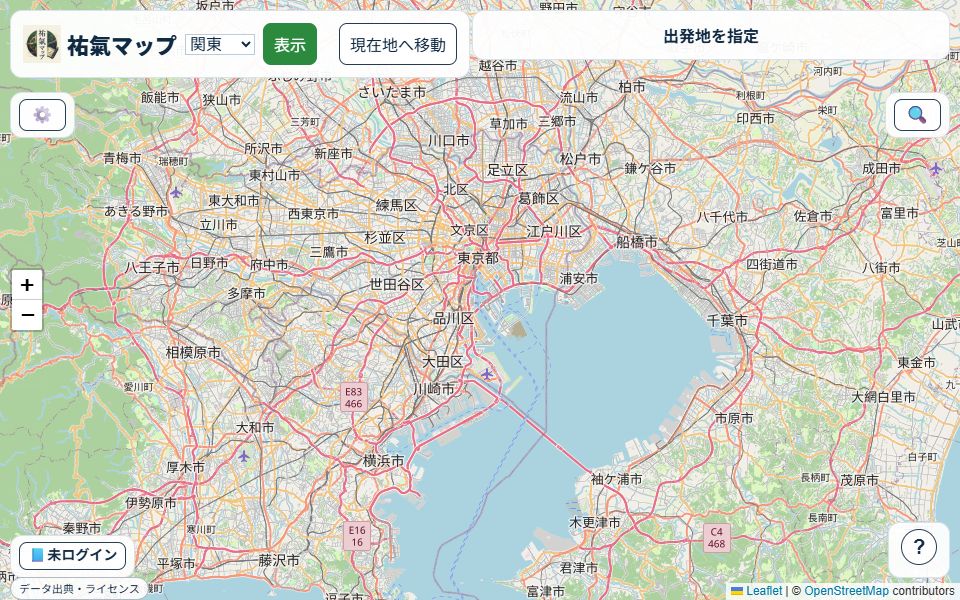This screenshot has width=960, height=600.
Task: Click the 祐氣マップ logo image
Action: pyautogui.click(x=42, y=44)
